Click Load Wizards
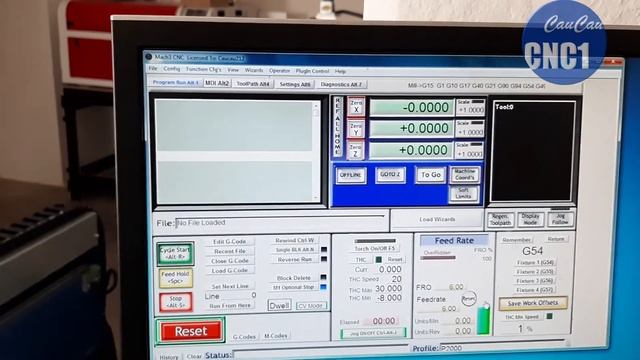This screenshot has width=640, height=360. (437, 220)
